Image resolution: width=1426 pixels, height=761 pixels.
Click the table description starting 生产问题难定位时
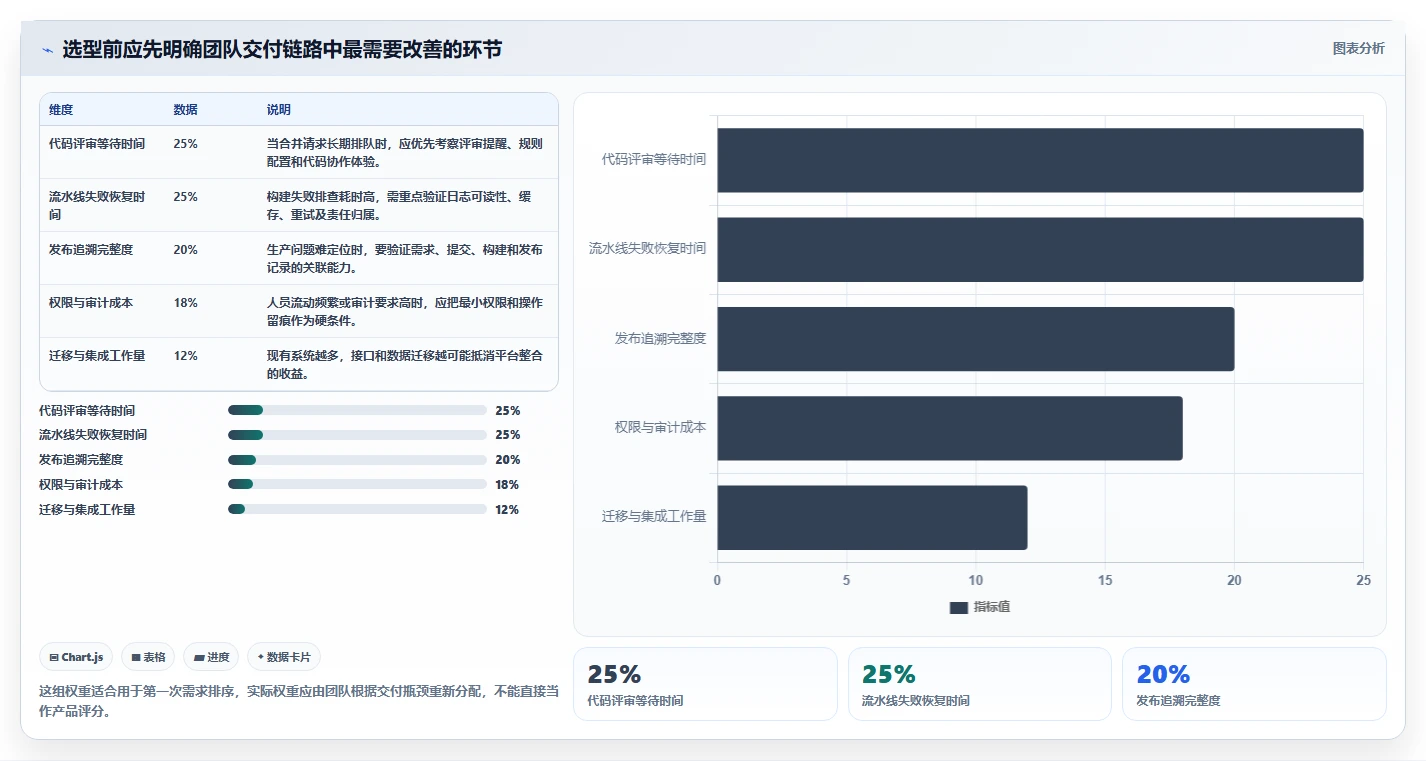(x=405, y=258)
